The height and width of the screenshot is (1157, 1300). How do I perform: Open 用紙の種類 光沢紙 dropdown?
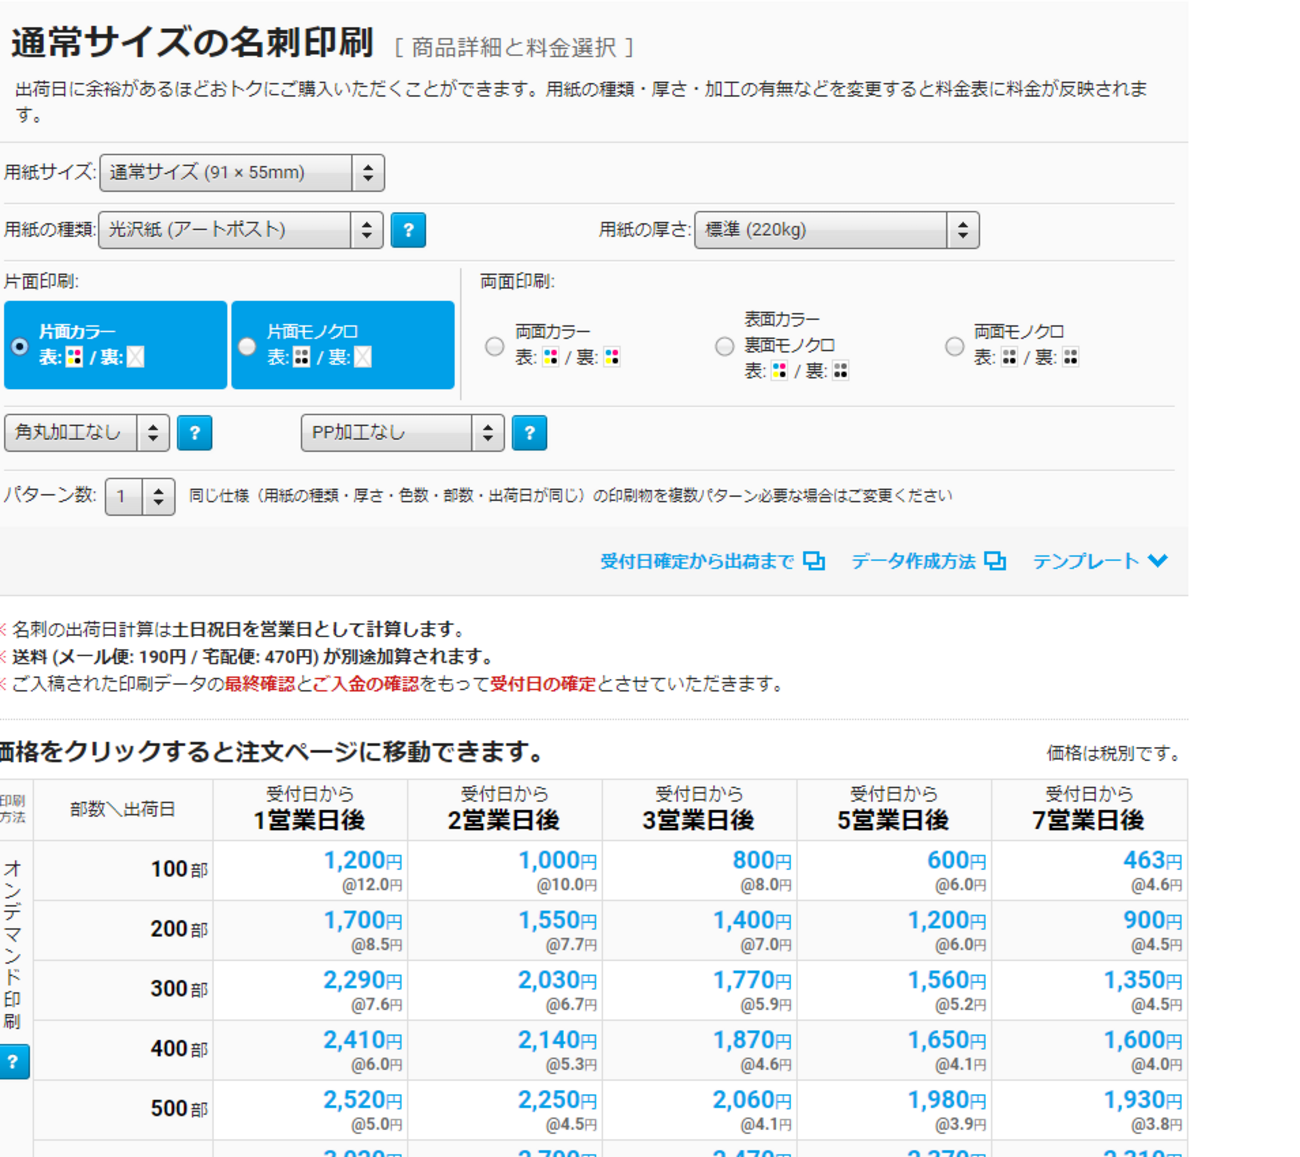[240, 230]
